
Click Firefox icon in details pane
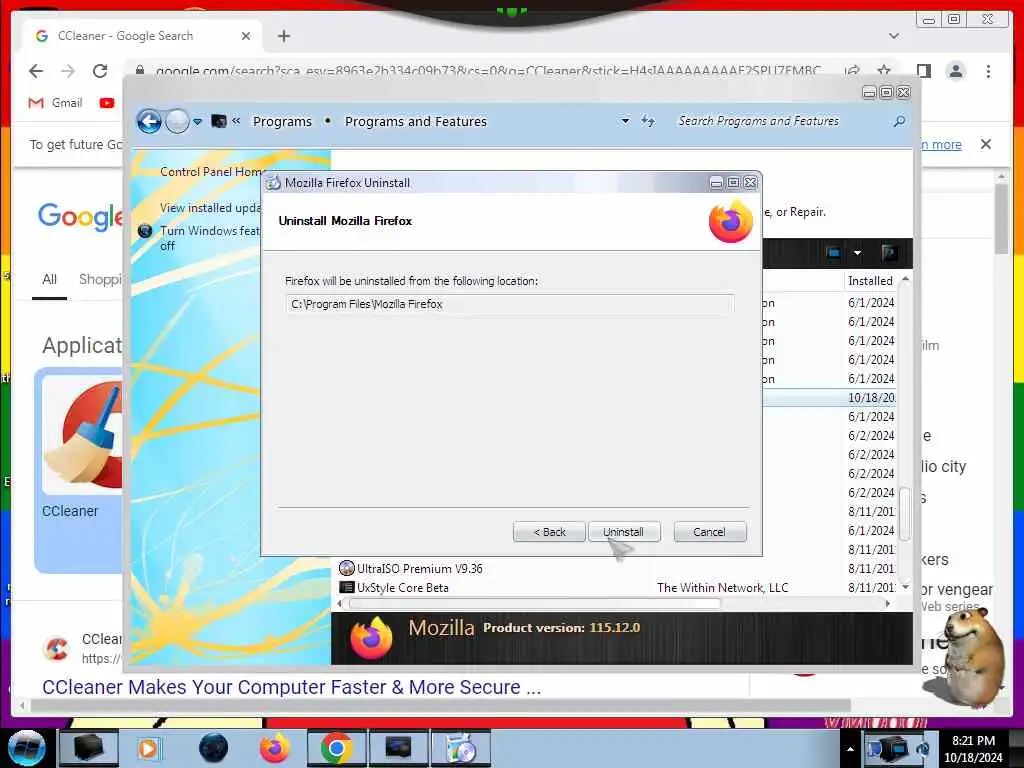click(371, 638)
